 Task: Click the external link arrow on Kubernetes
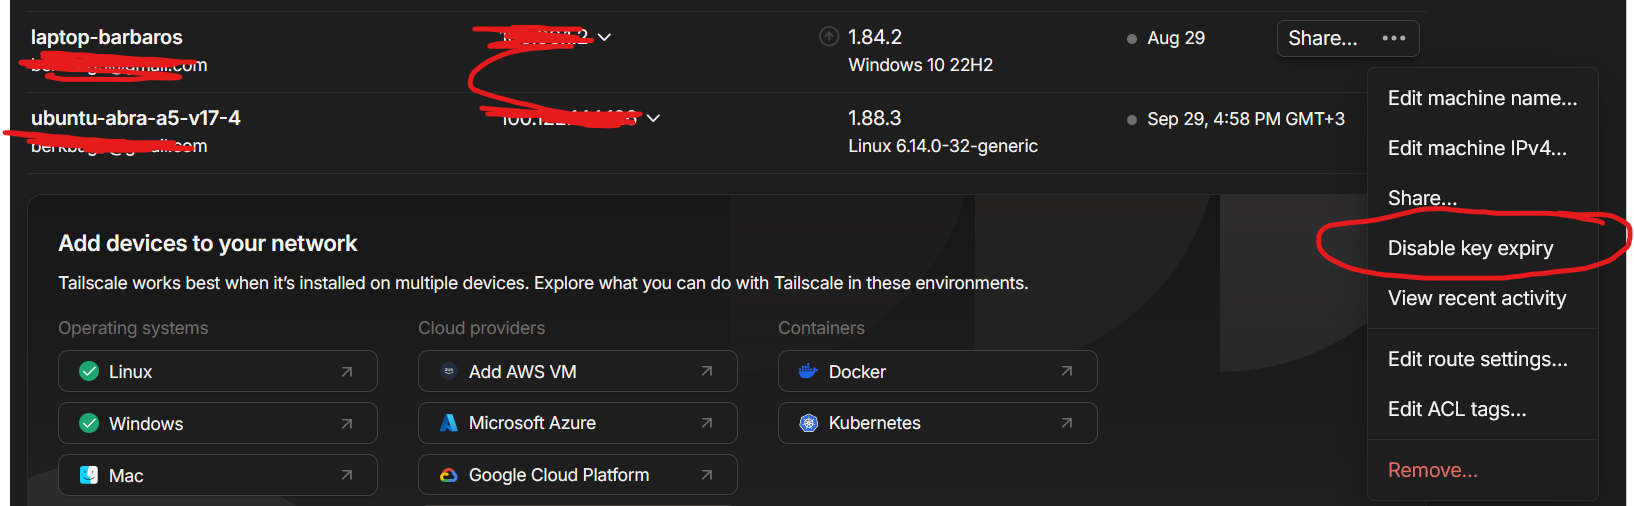pos(1067,423)
